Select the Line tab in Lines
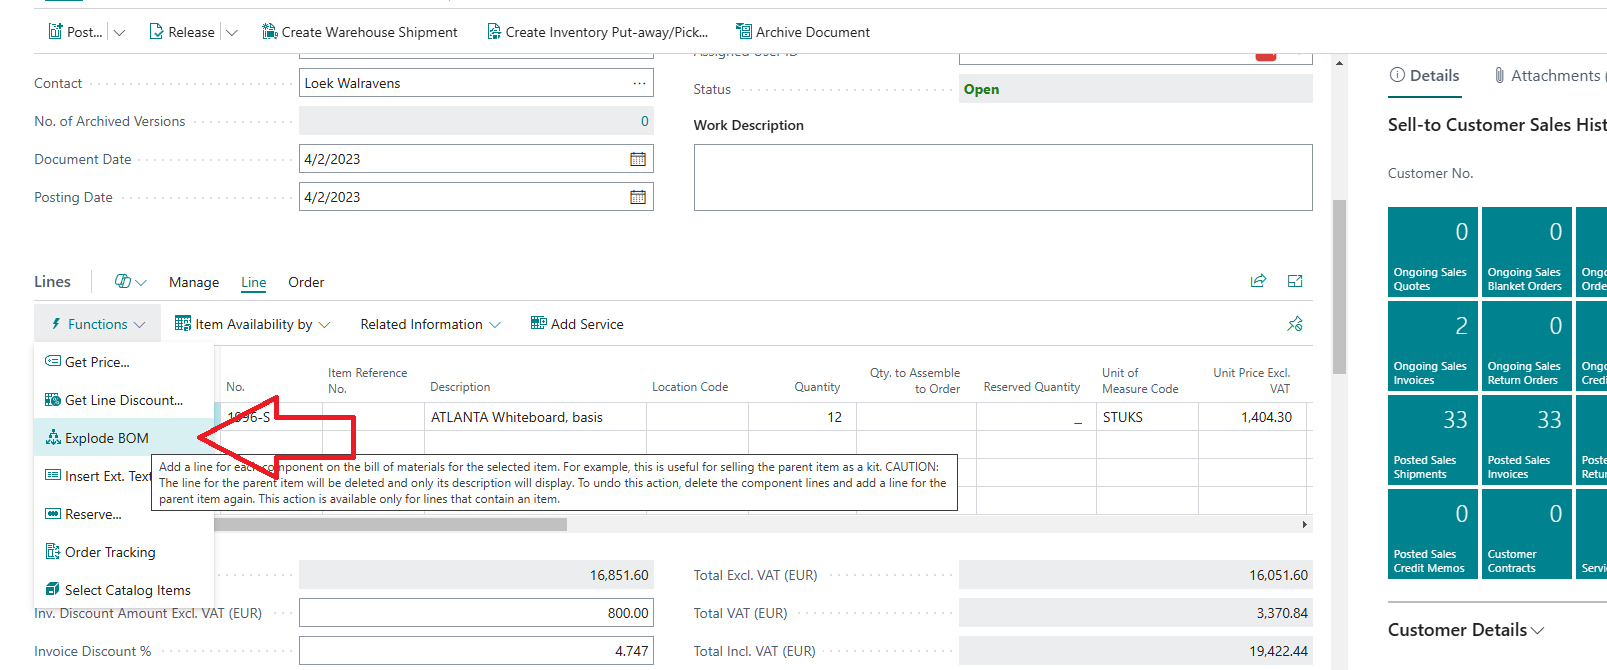1607x670 pixels. click(x=254, y=282)
